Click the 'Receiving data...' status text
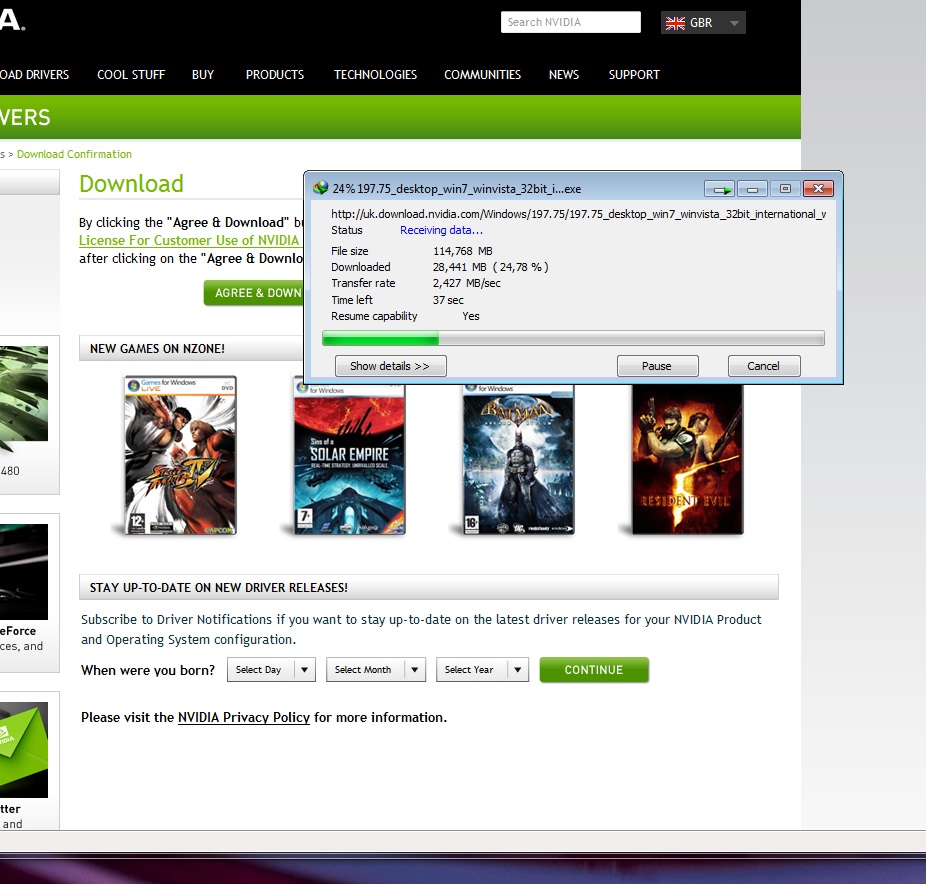Screen dimensions: 926x884 click(441, 230)
